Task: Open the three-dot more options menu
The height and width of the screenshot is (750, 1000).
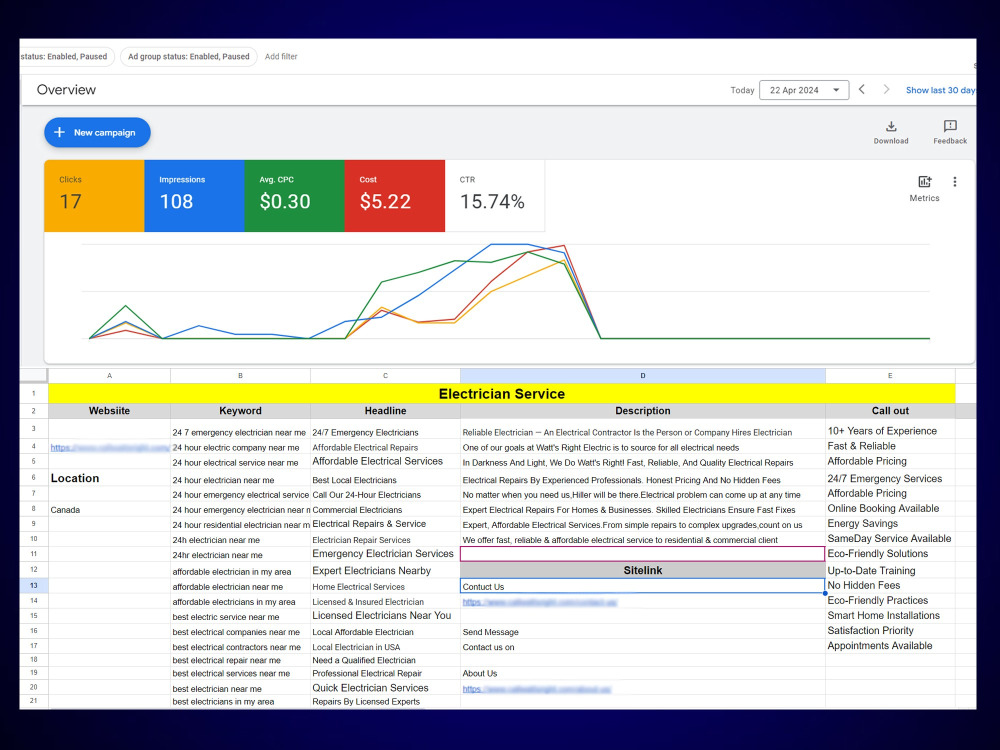Action: pos(955,182)
